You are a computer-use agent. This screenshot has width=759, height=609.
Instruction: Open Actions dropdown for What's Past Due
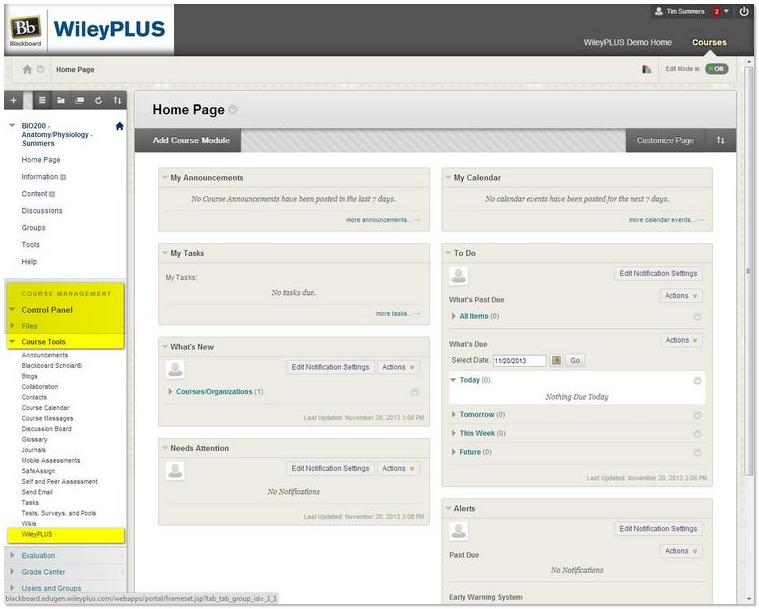point(681,296)
